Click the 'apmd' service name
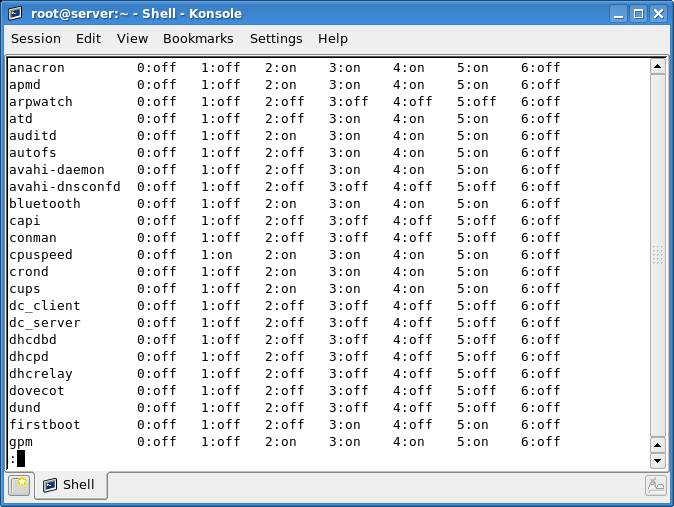Screen dimensions: 674x507 25,85
